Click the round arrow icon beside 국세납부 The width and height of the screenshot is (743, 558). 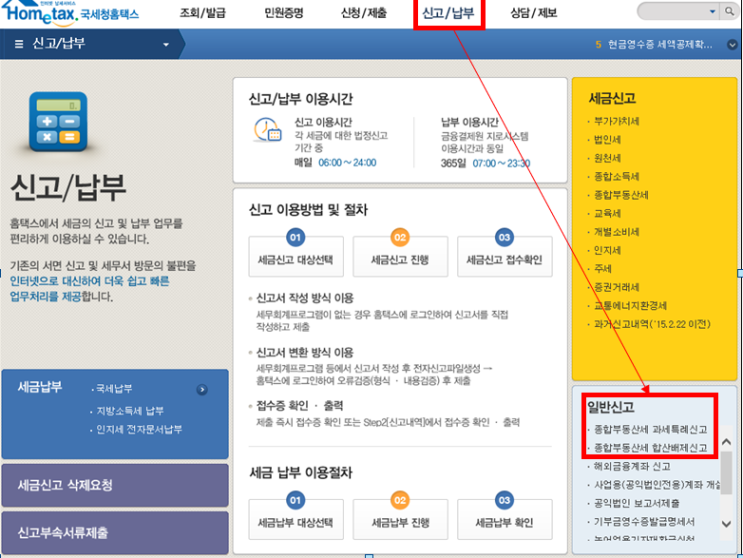point(202,389)
